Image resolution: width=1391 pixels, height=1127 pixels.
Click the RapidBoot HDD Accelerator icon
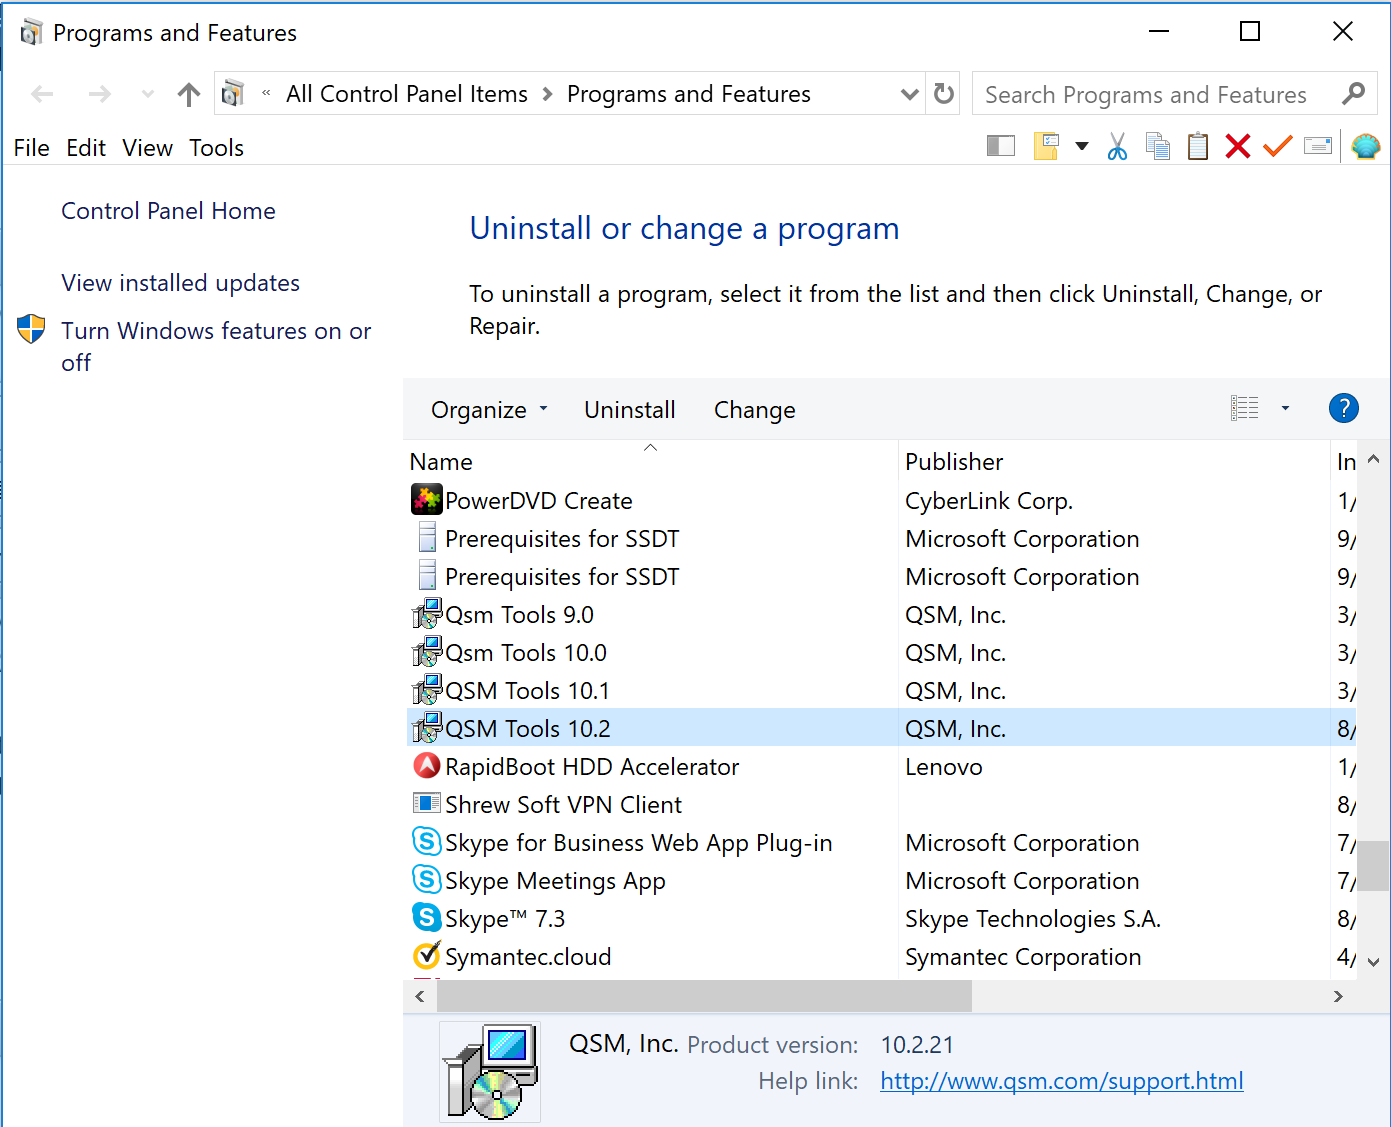pyautogui.click(x=427, y=765)
